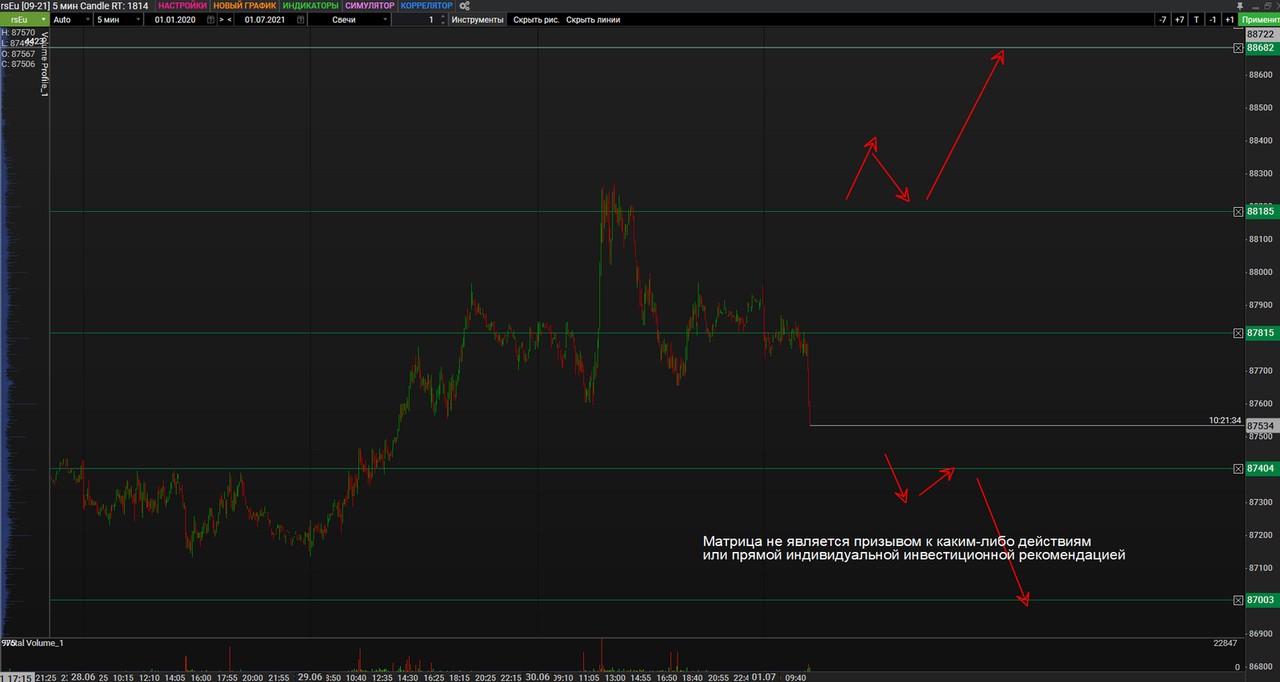Open the НОВЫЙ ГРАФИК menu

click(x=245, y=6)
